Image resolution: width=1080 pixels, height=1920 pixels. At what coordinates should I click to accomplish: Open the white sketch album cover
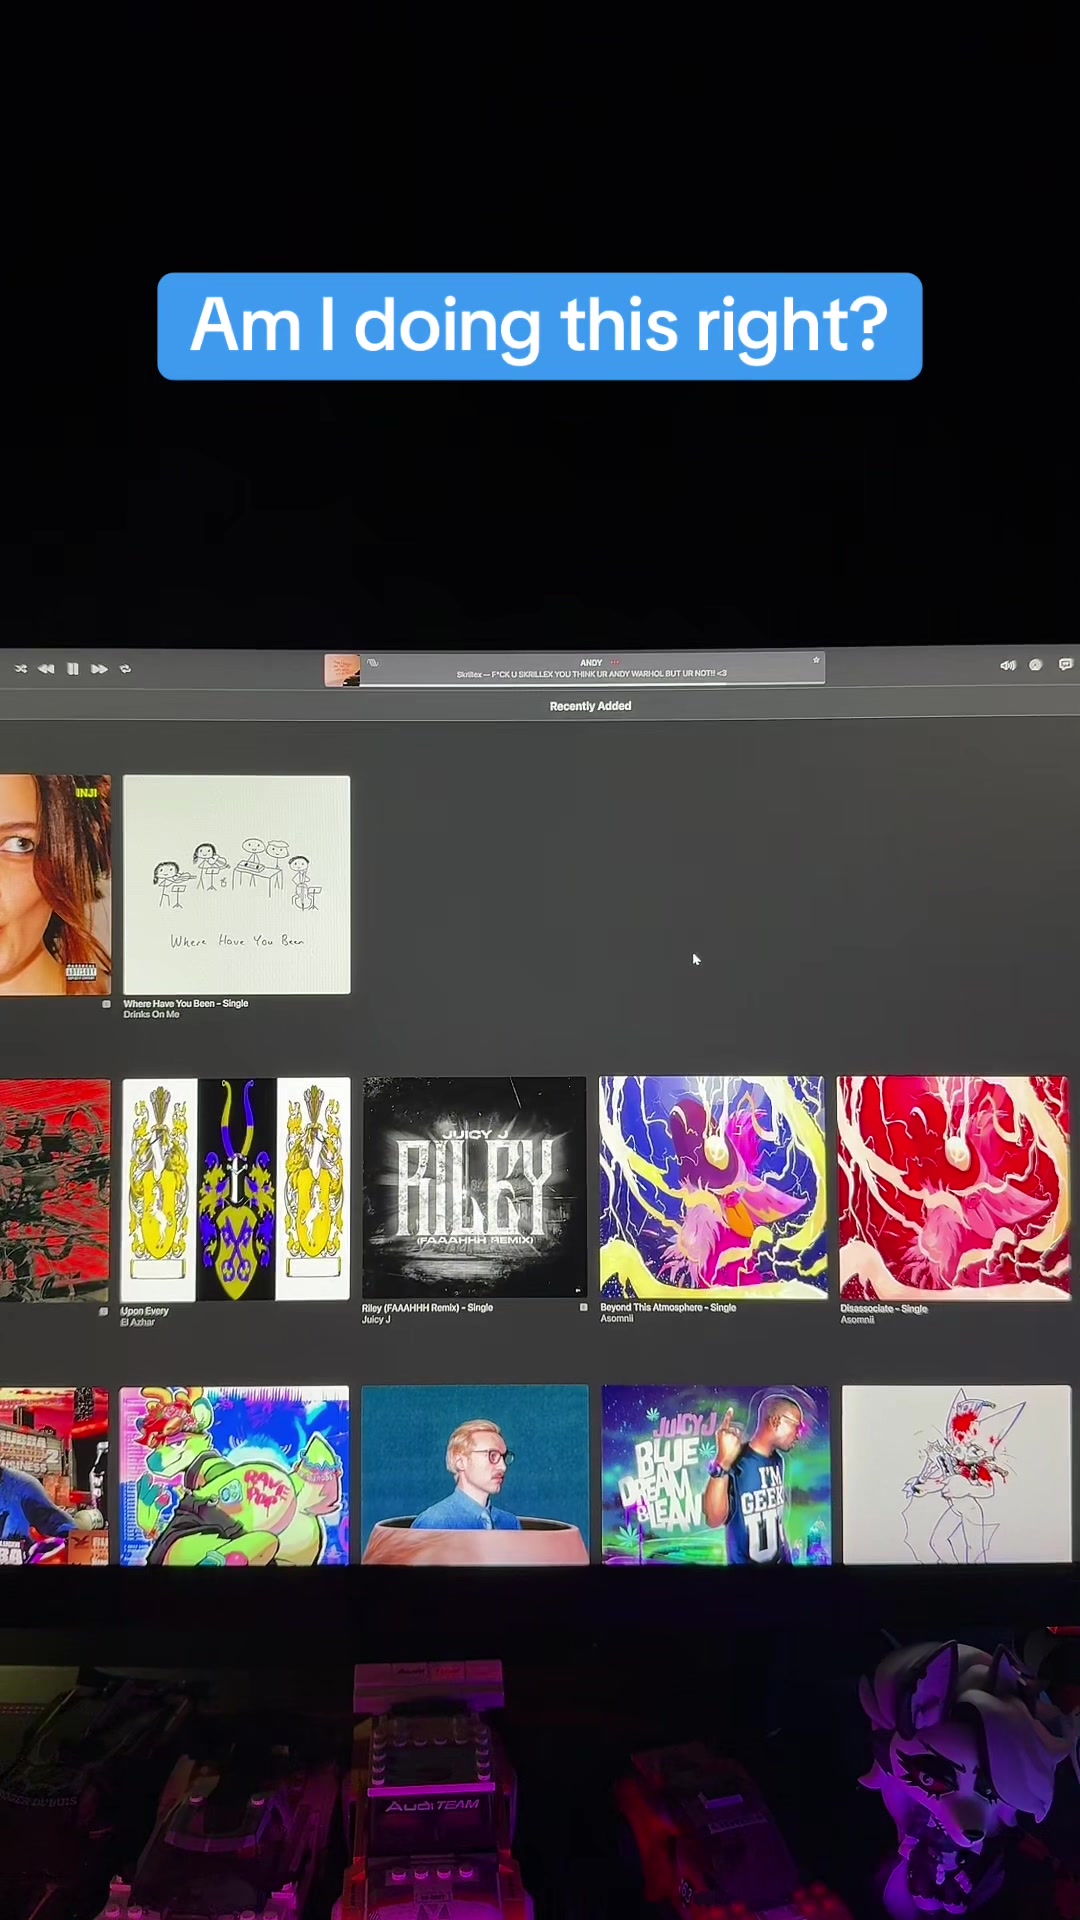[x=957, y=1475]
